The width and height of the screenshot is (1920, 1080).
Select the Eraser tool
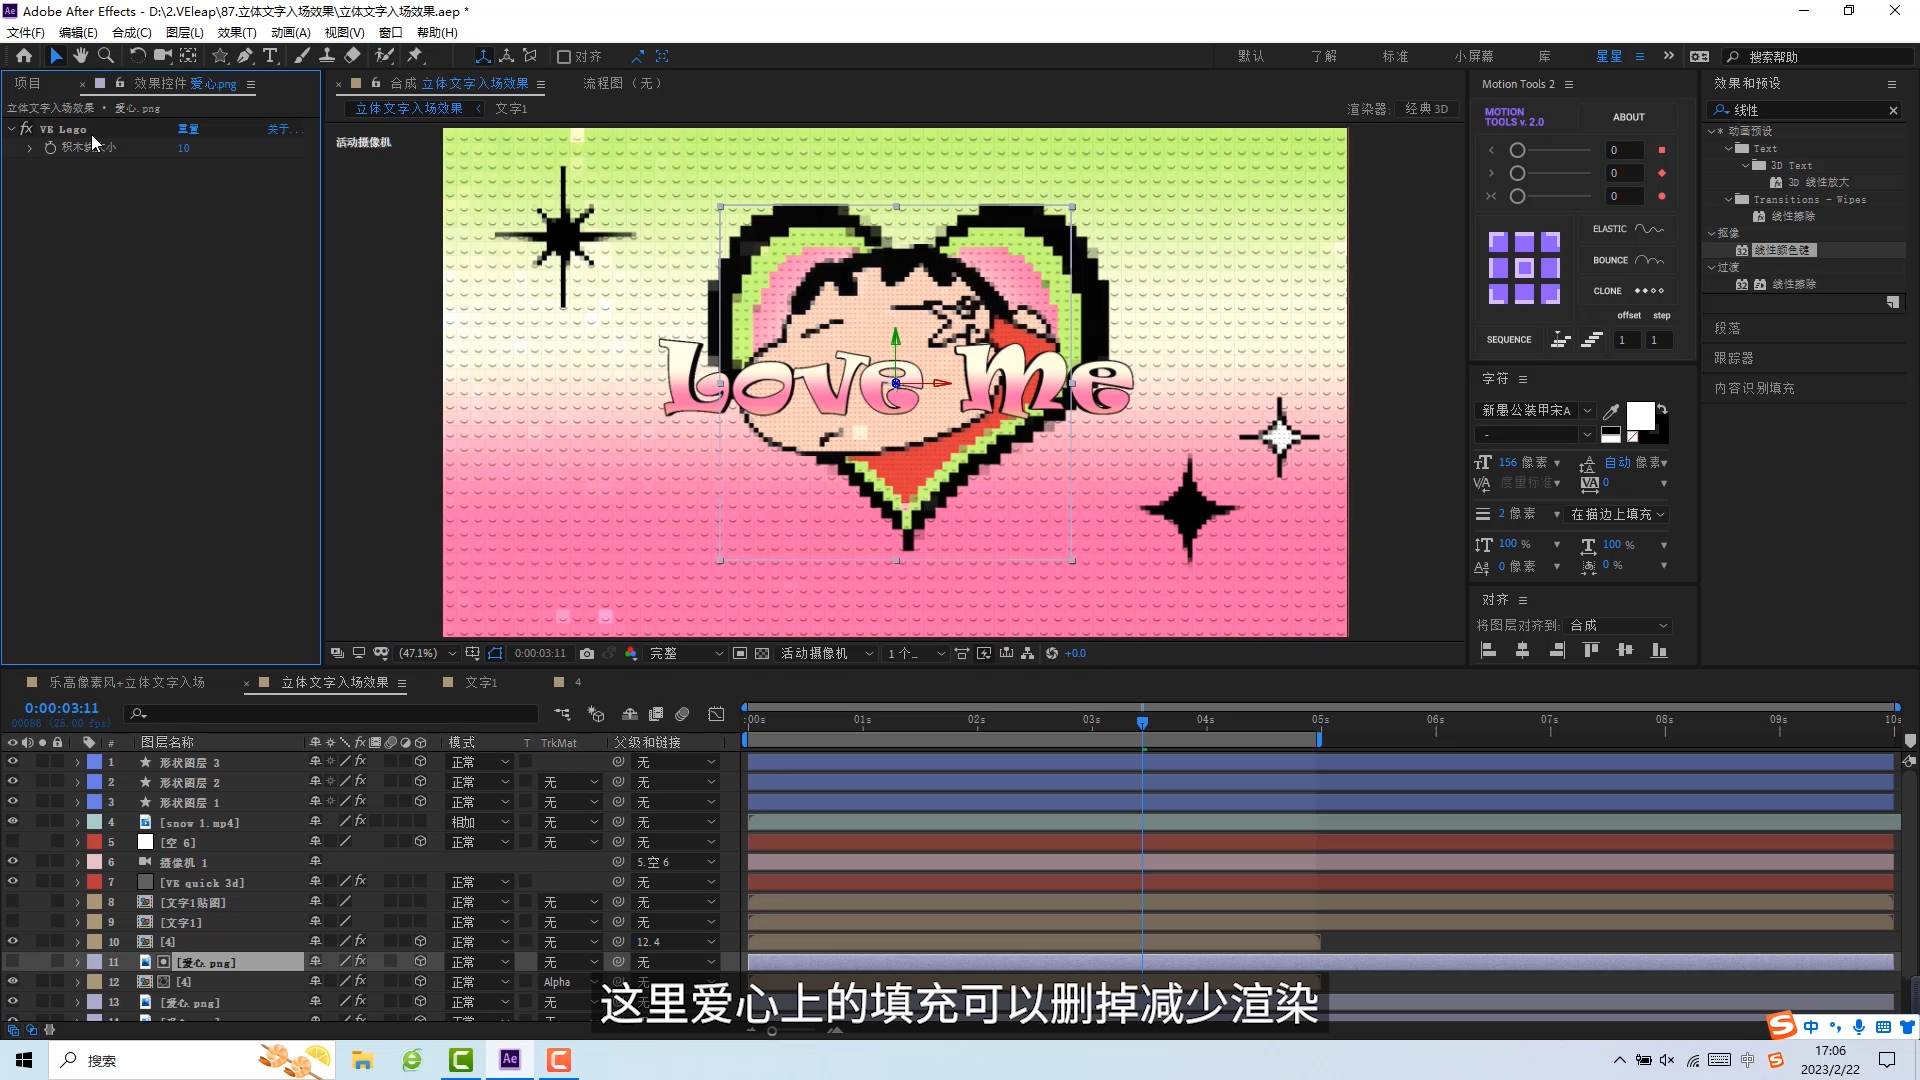[x=352, y=56]
